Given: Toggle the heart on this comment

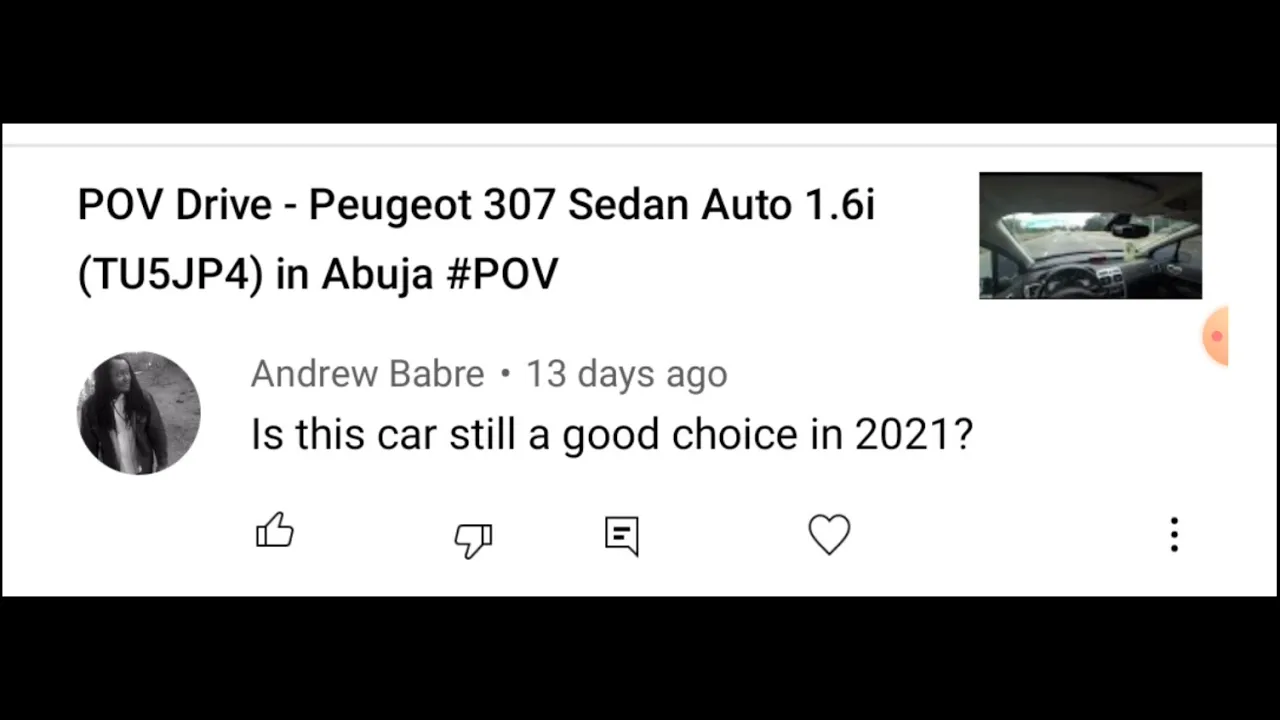Looking at the screenshot, I should point(829,535).
